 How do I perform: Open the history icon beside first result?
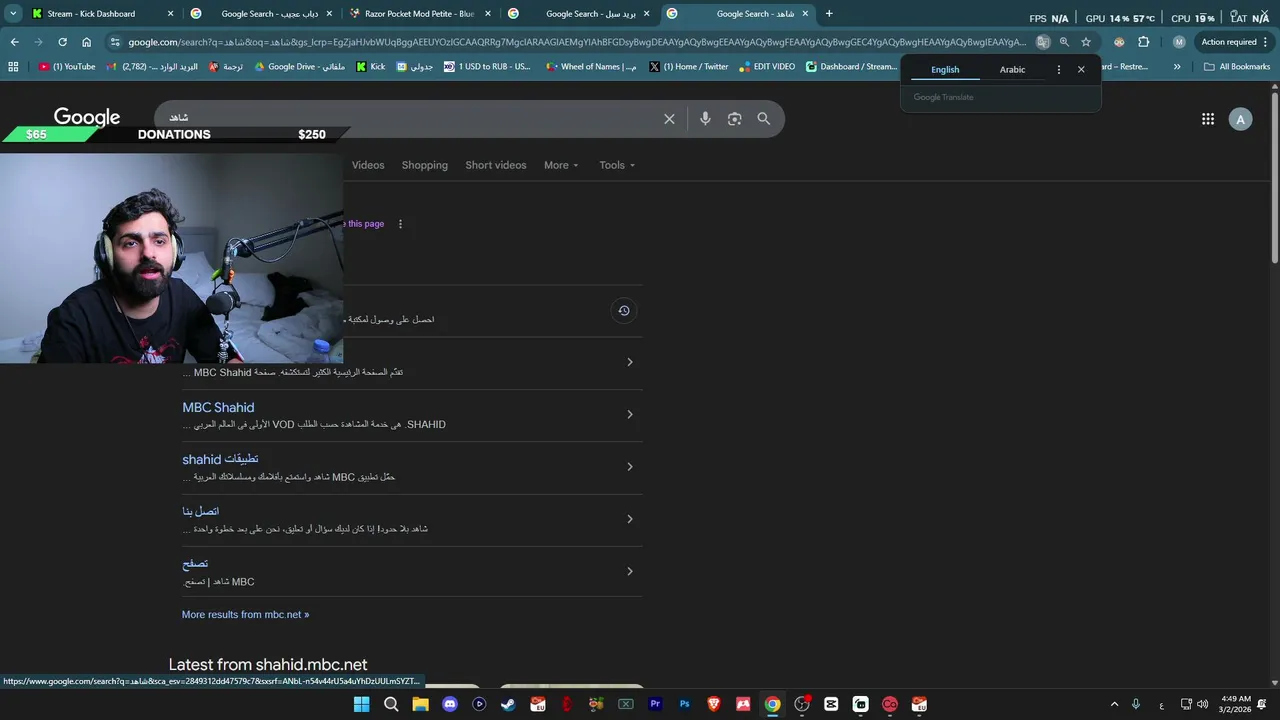coord(623,310)
